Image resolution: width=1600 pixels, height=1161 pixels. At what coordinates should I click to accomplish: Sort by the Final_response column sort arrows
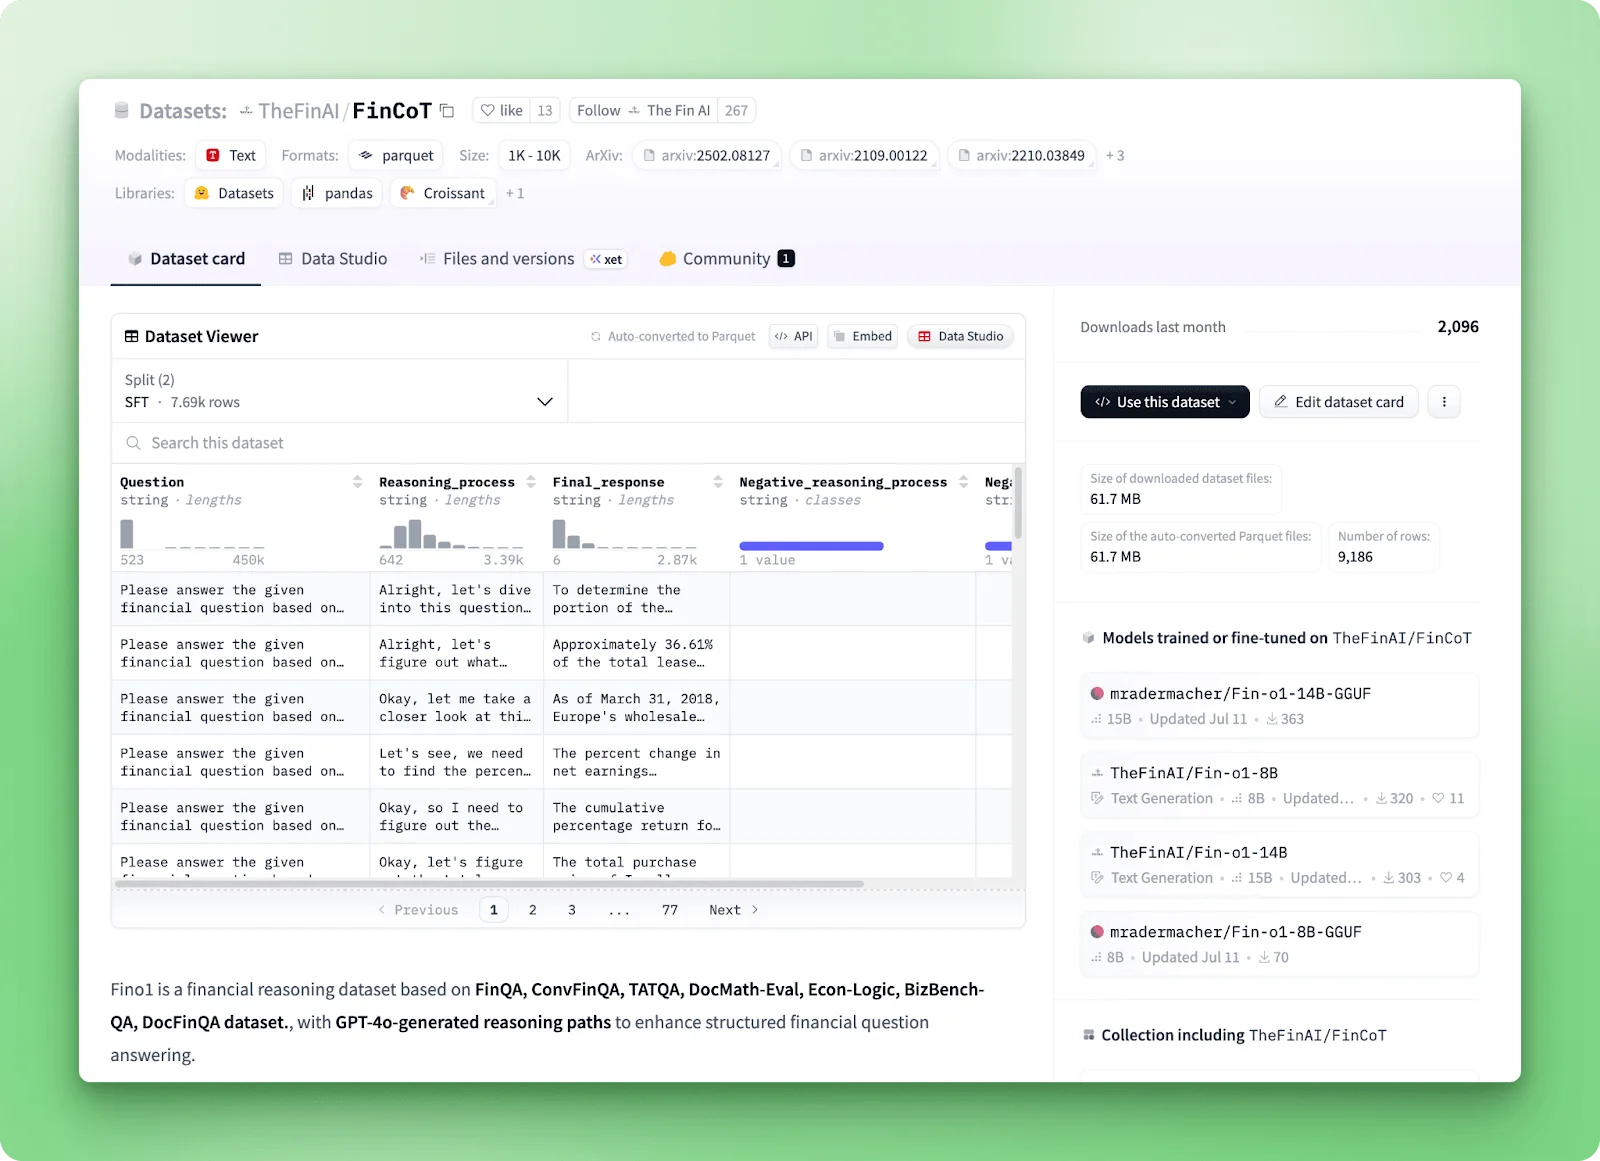718,482
